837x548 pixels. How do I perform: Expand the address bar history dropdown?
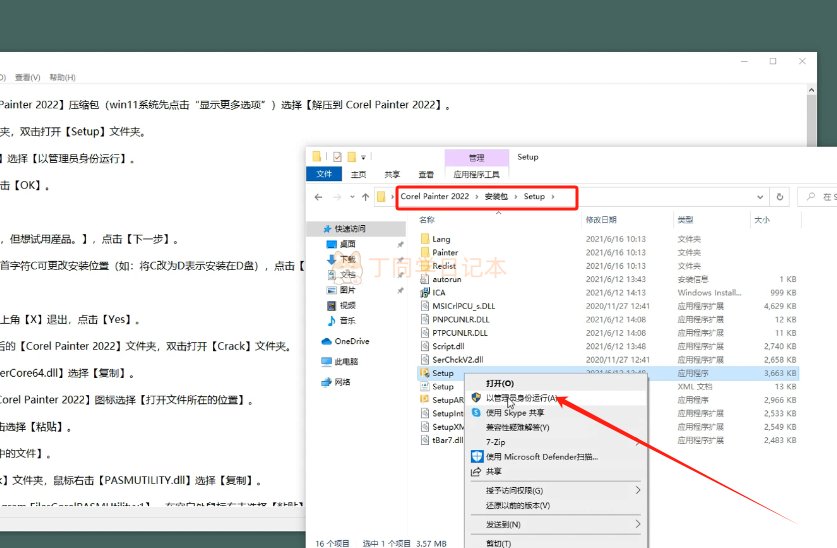click(764, 197)
